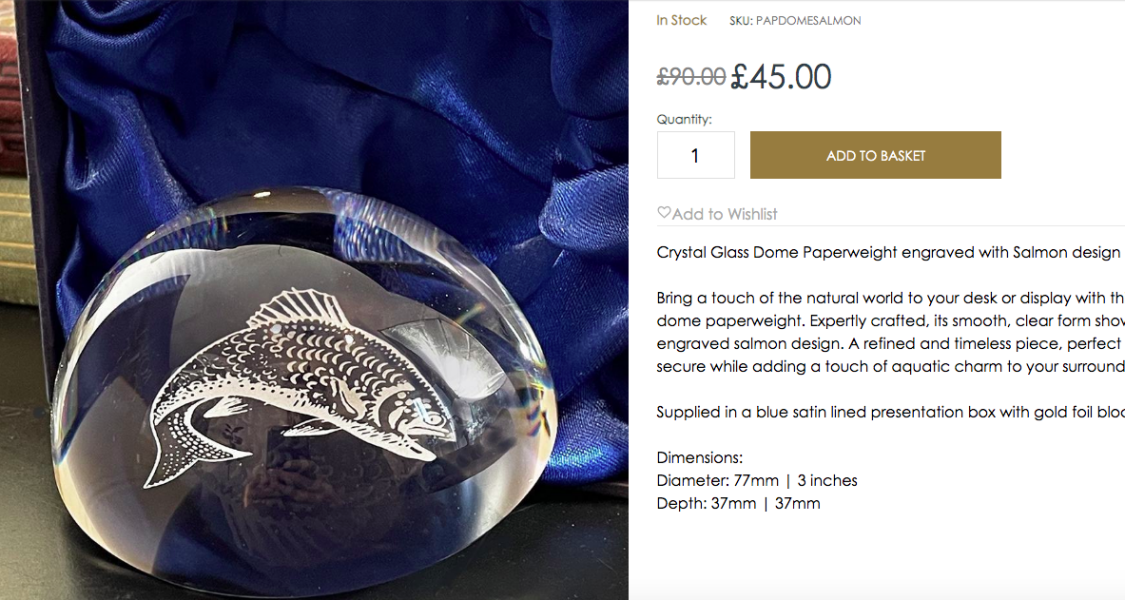Click the Quantity label
The width and height of the screenshot is (1125, 600).
point(684,119)
